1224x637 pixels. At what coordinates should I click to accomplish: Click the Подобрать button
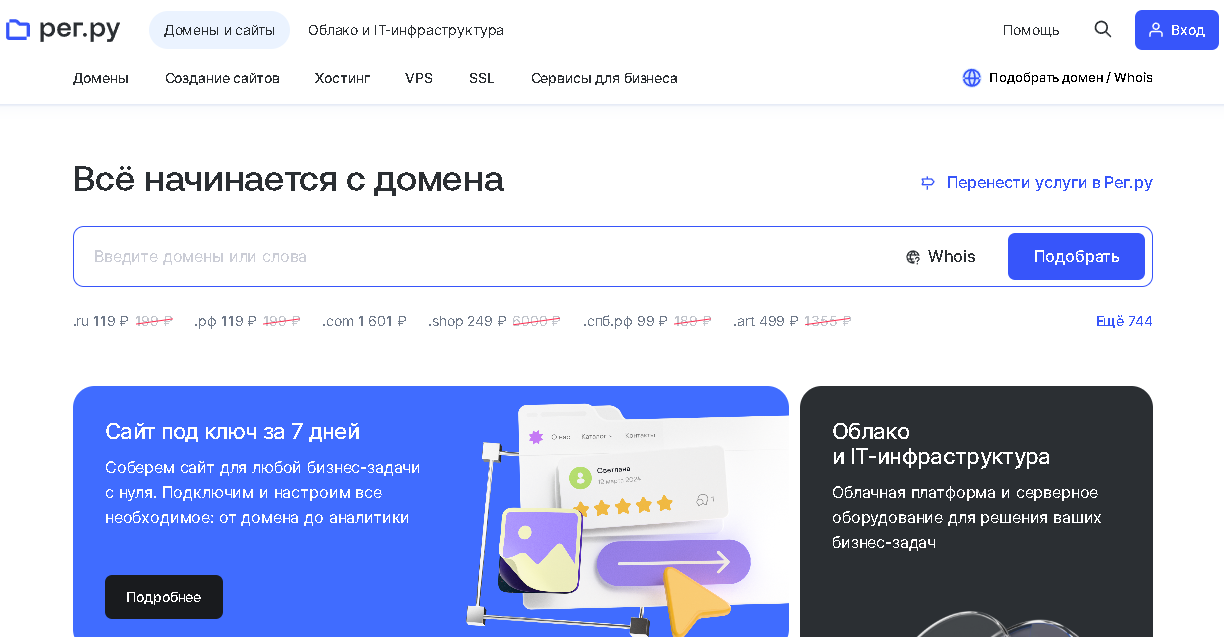point(1076,256)
